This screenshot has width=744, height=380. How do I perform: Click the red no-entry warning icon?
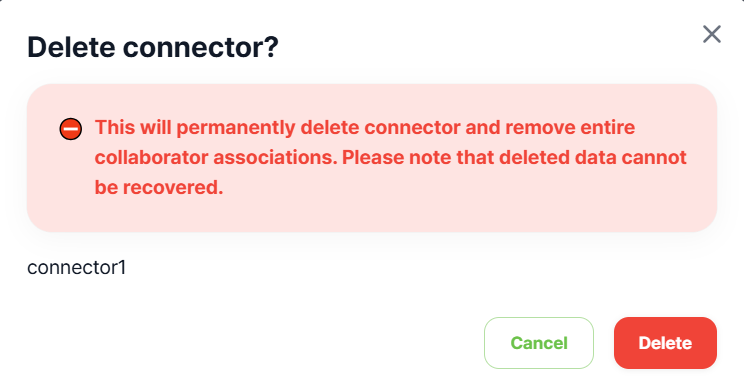point(71,129)
